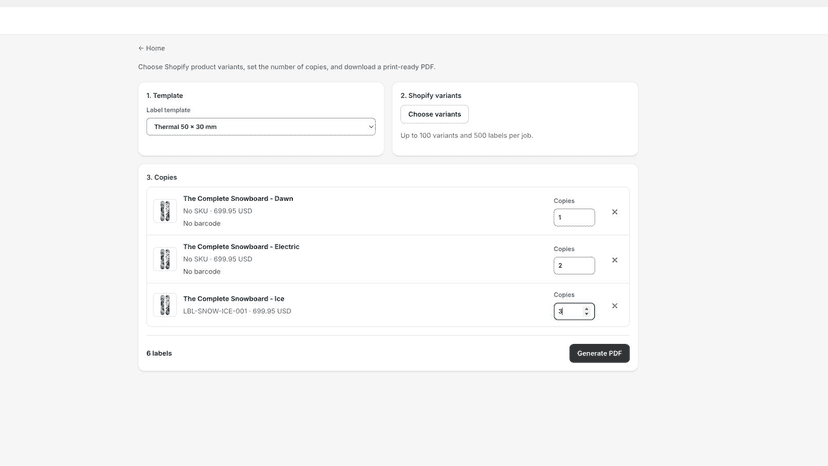This screenshot has width=828, height=466.
Task: Increase Ice copies with the stepper arrows
Action: [x=586, y=309]
